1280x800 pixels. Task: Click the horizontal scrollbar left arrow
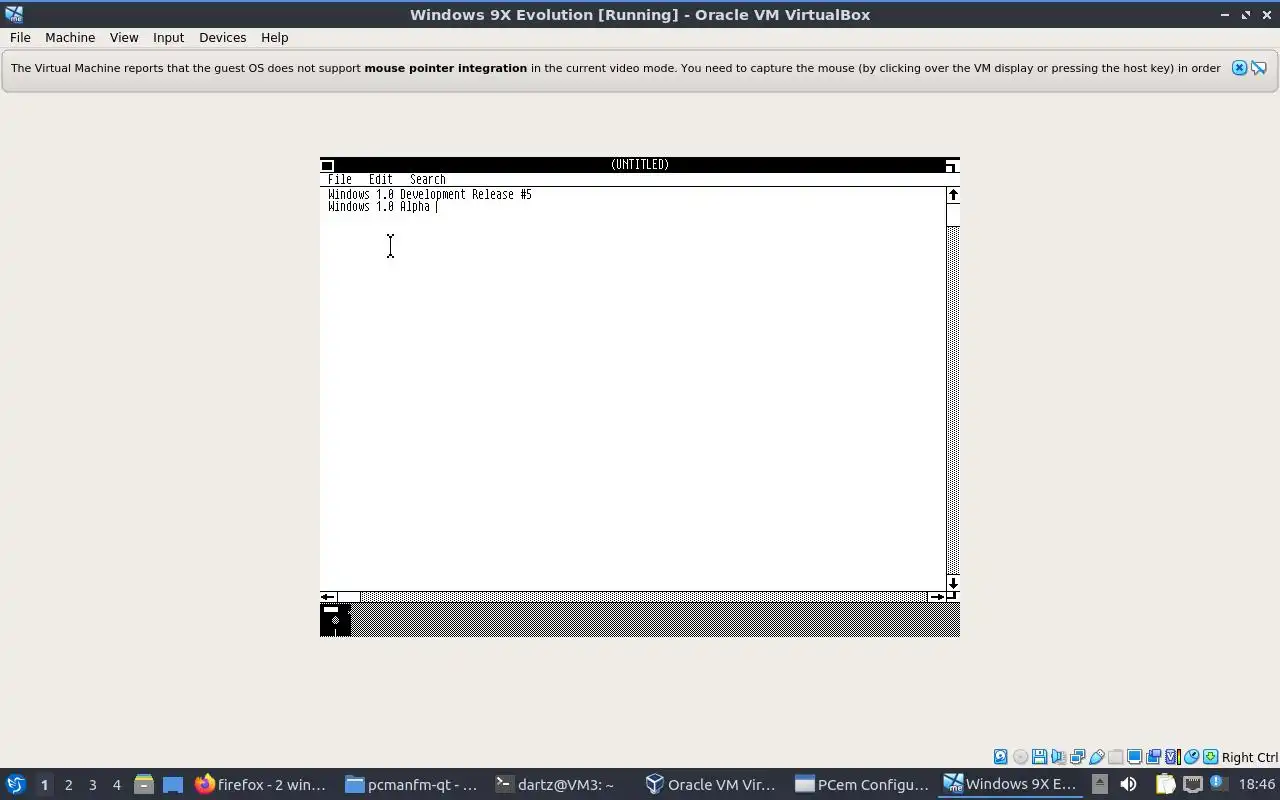tap(328, 597)
